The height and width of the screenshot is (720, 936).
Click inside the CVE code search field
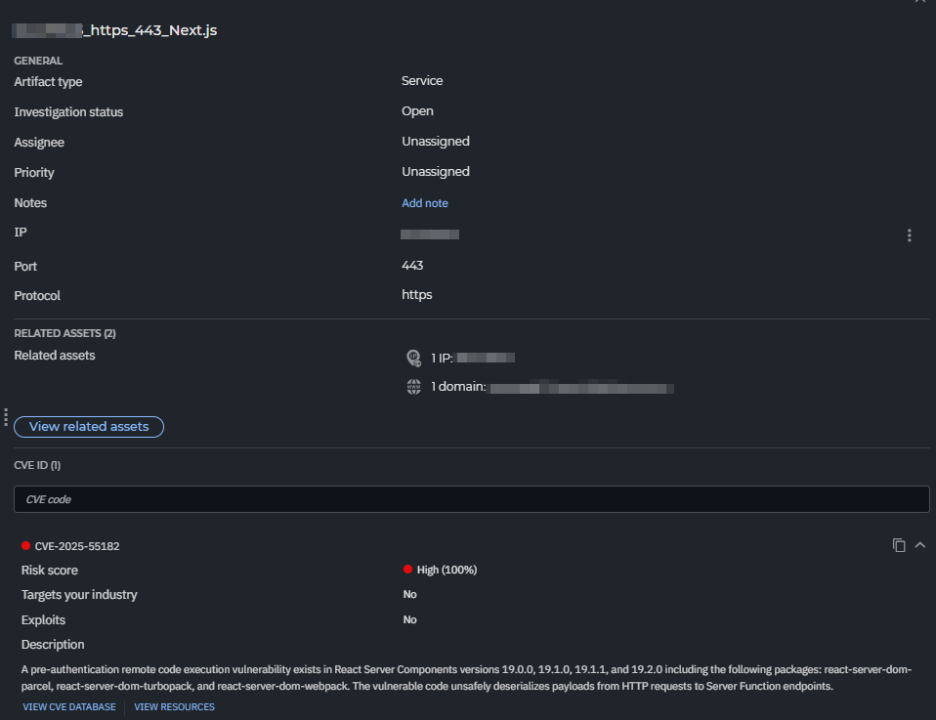click(470, 499)
